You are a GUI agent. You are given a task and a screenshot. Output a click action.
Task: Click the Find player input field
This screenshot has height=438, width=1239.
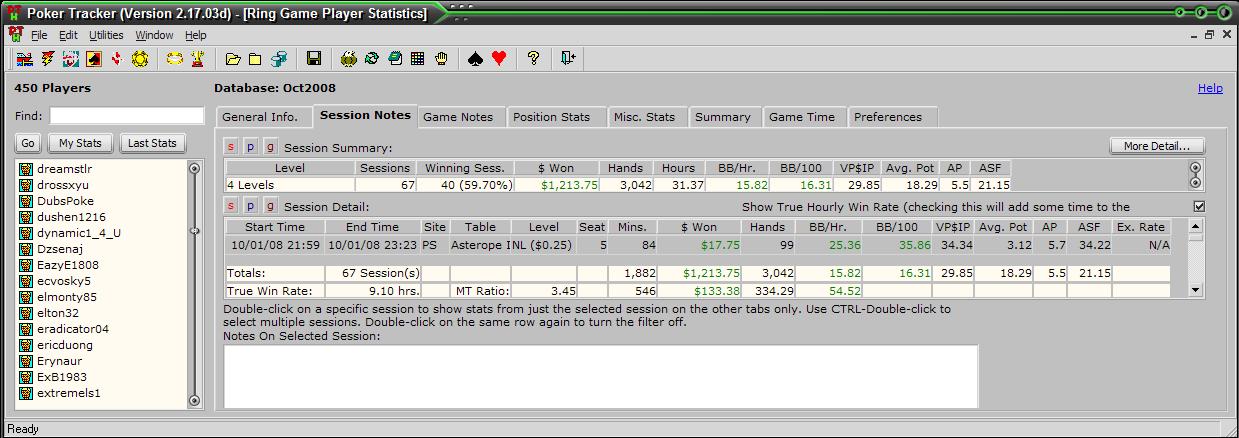point(127,116)
